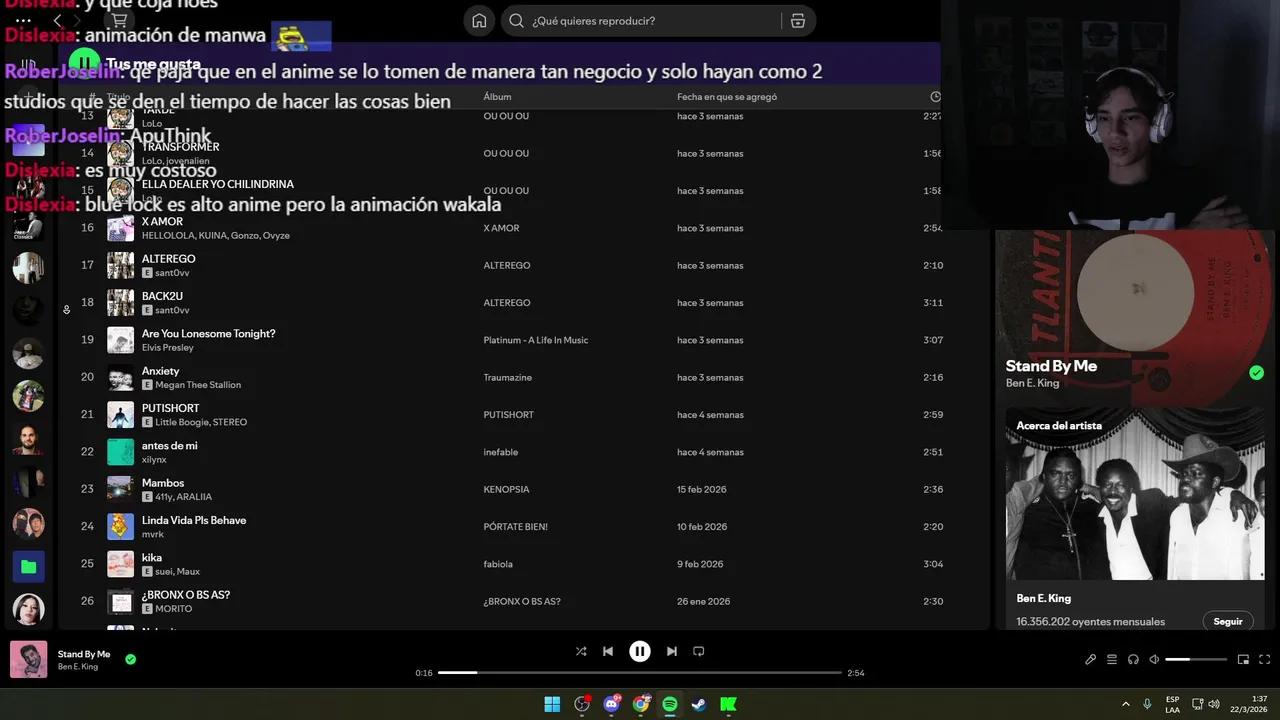Open the green folder in library sidebar

pos(28,567)
